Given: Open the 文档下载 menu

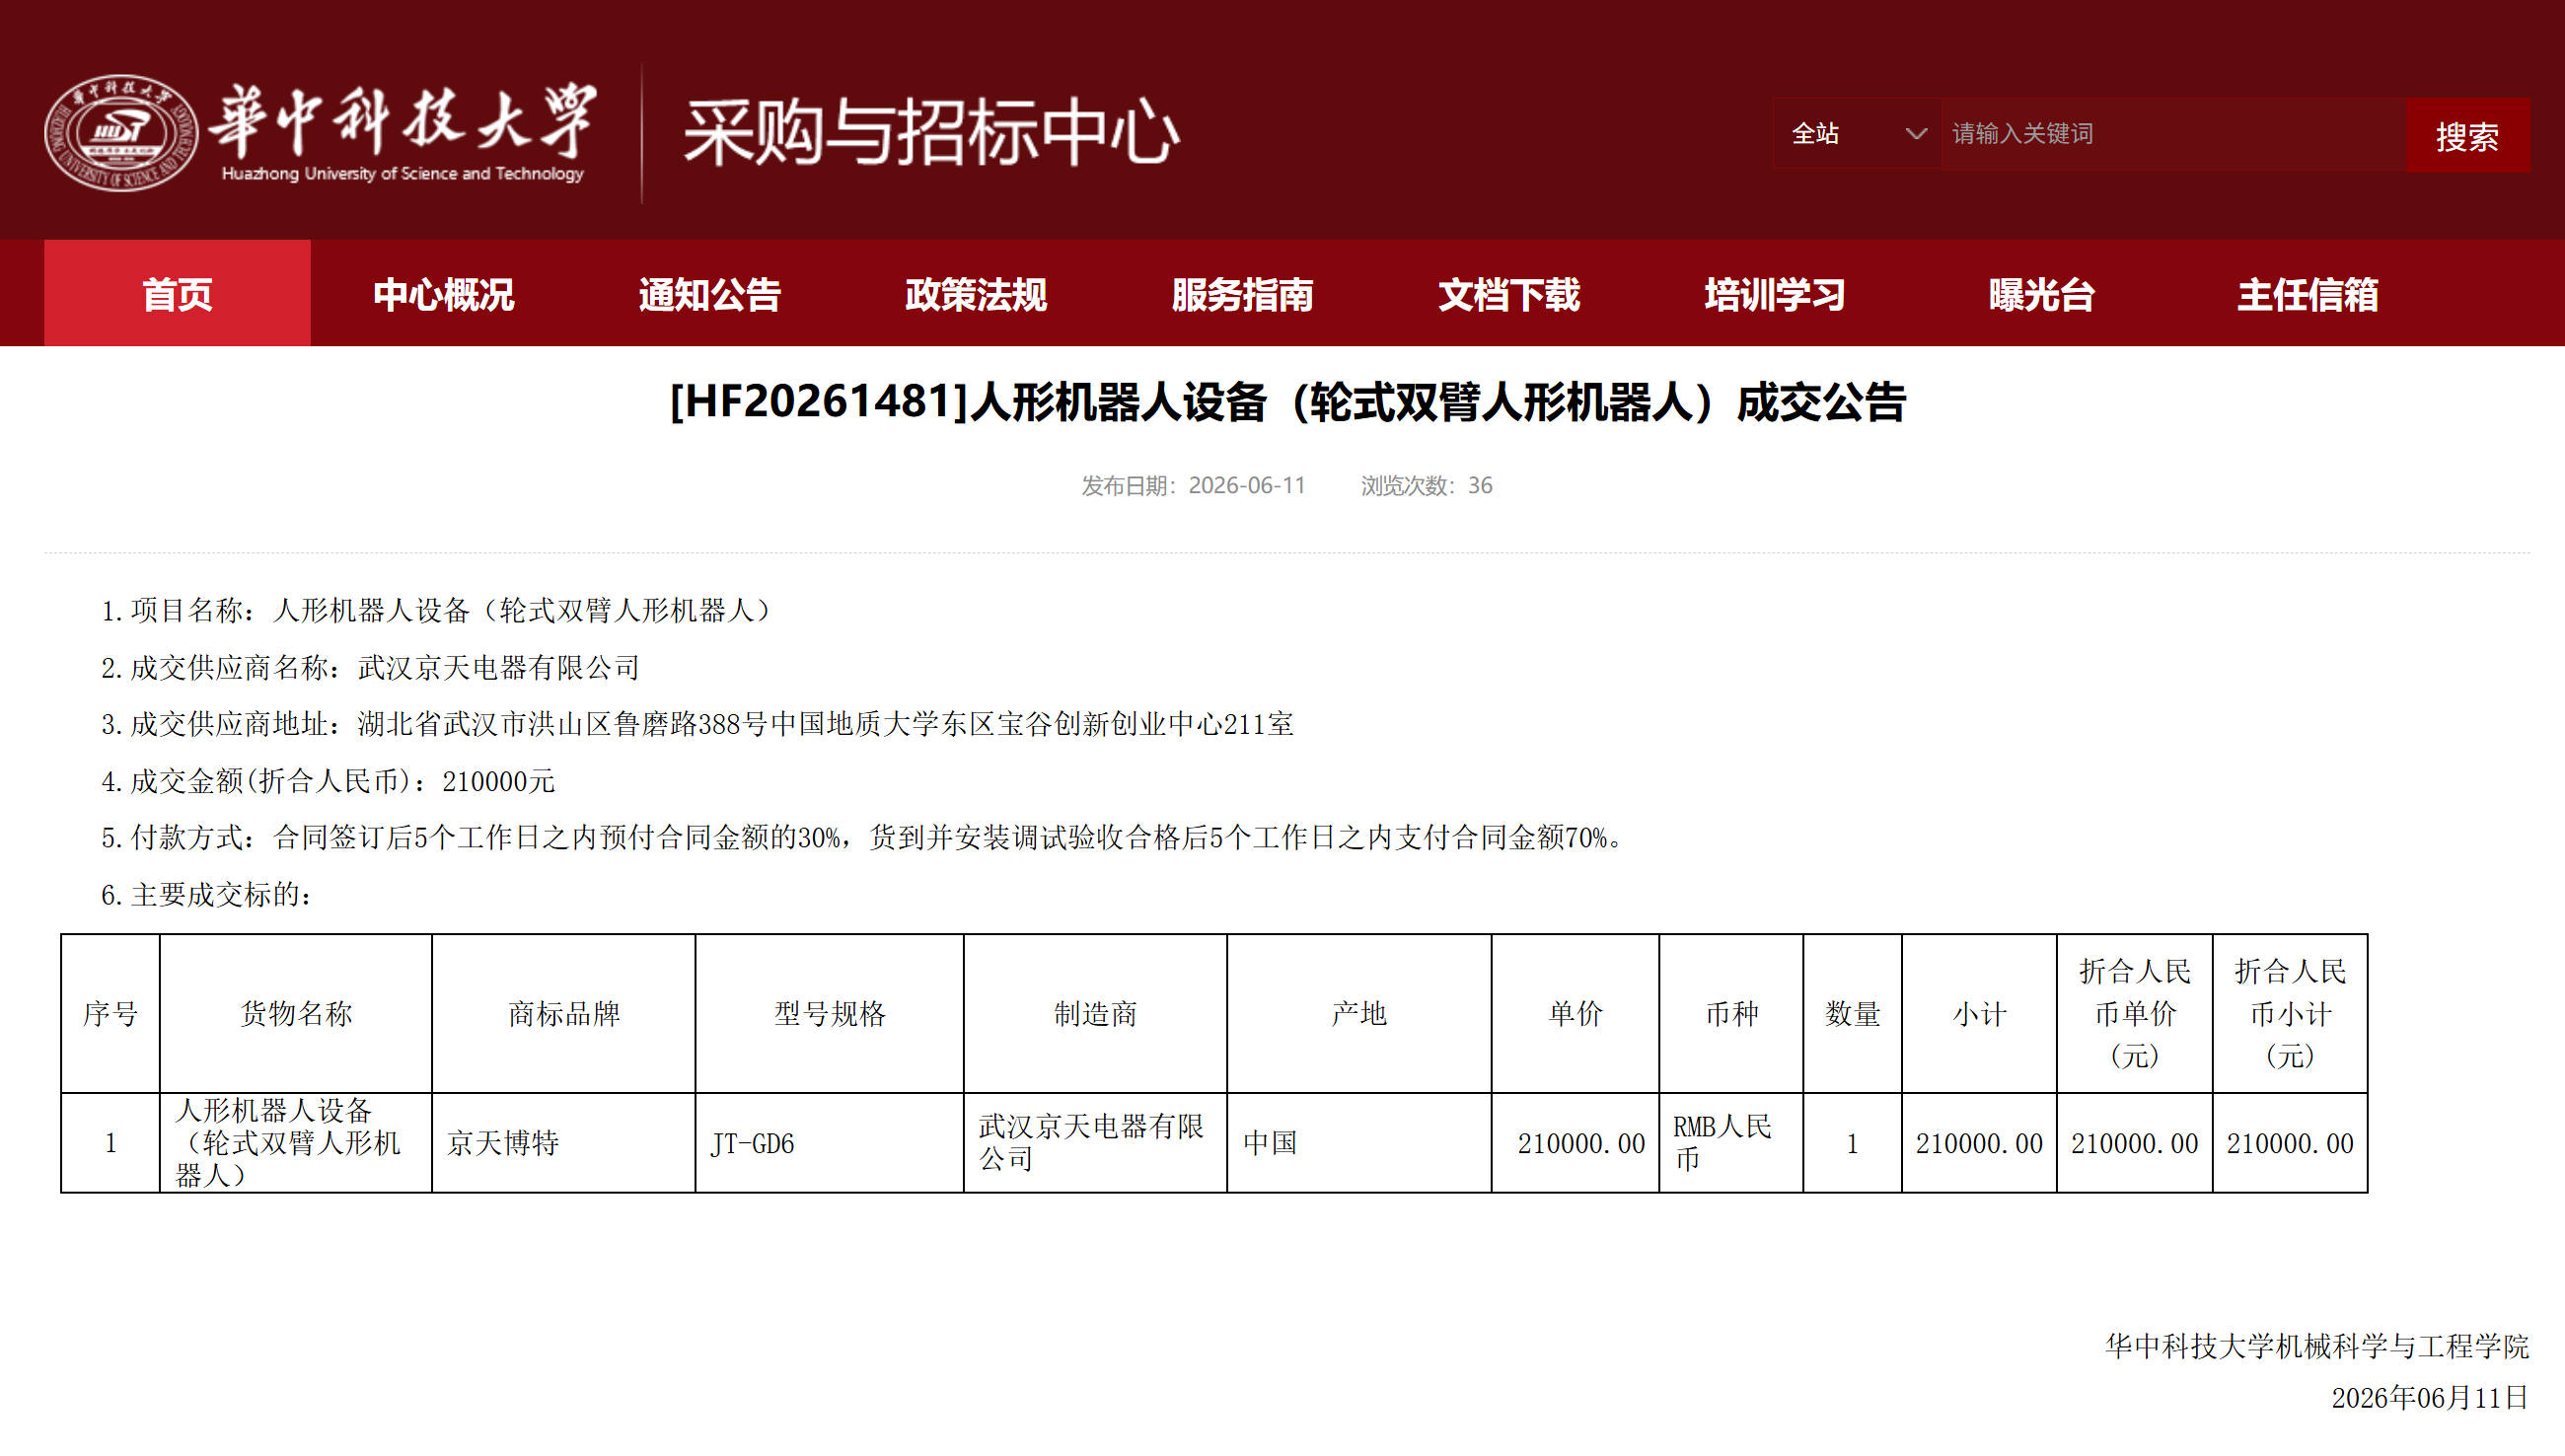Looking at the screenshot, I should click(x=1508, y=294).
